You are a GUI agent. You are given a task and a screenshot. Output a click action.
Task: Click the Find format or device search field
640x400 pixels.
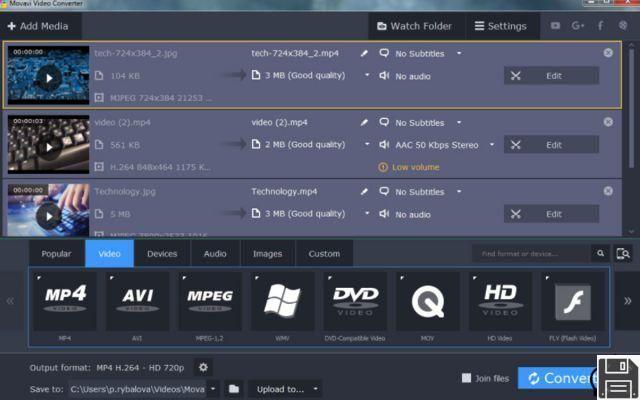[x=531, y=253]
